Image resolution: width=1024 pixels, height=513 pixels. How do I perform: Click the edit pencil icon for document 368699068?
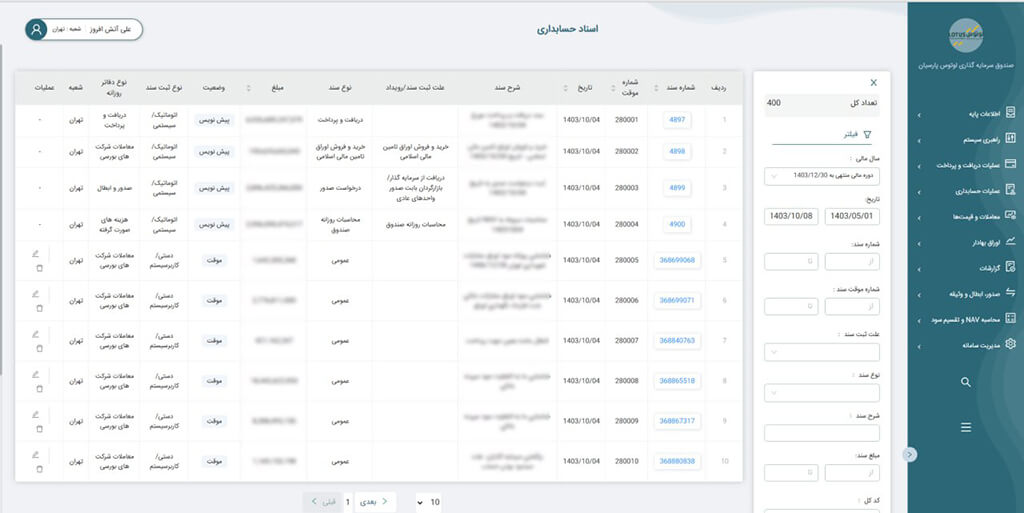(37, 252)
